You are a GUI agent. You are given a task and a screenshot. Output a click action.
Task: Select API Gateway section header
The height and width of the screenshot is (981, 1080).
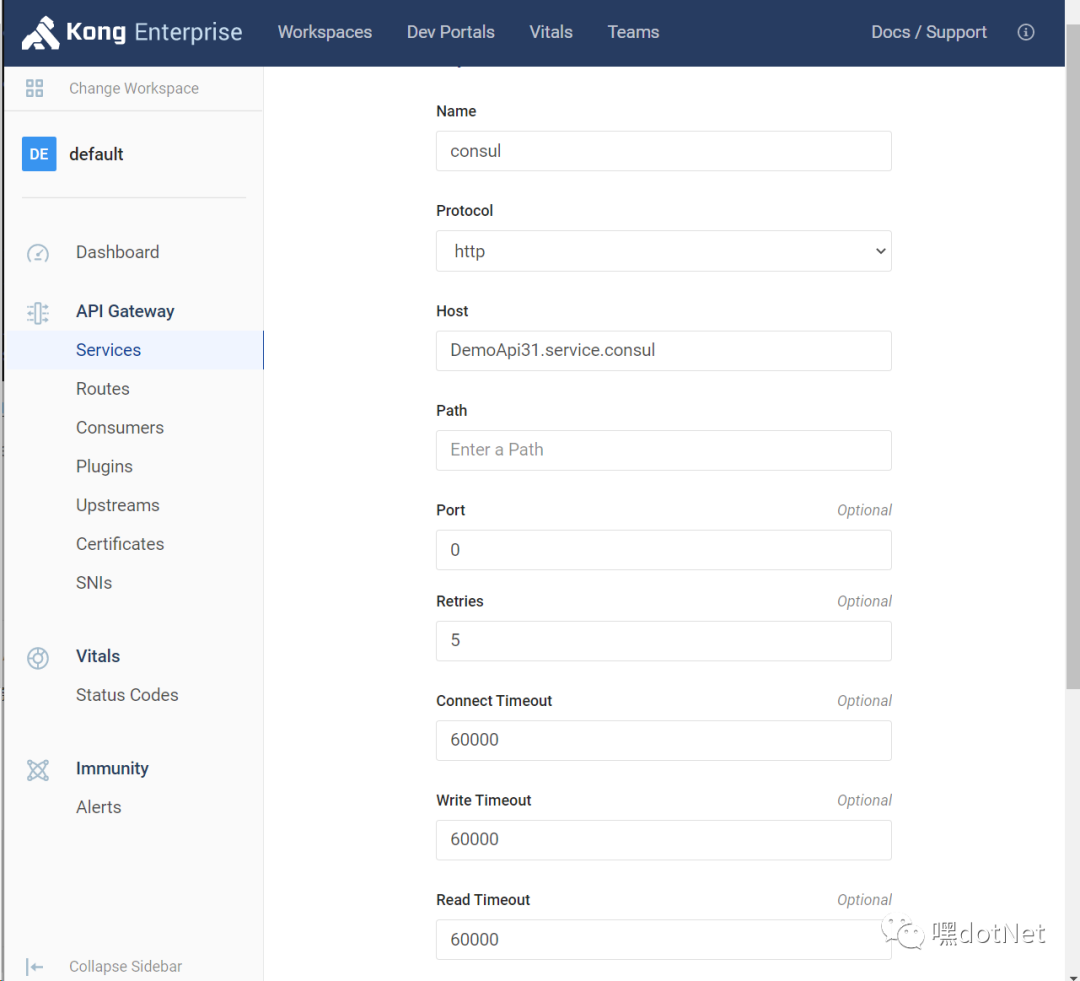click(x=125, y=311)
